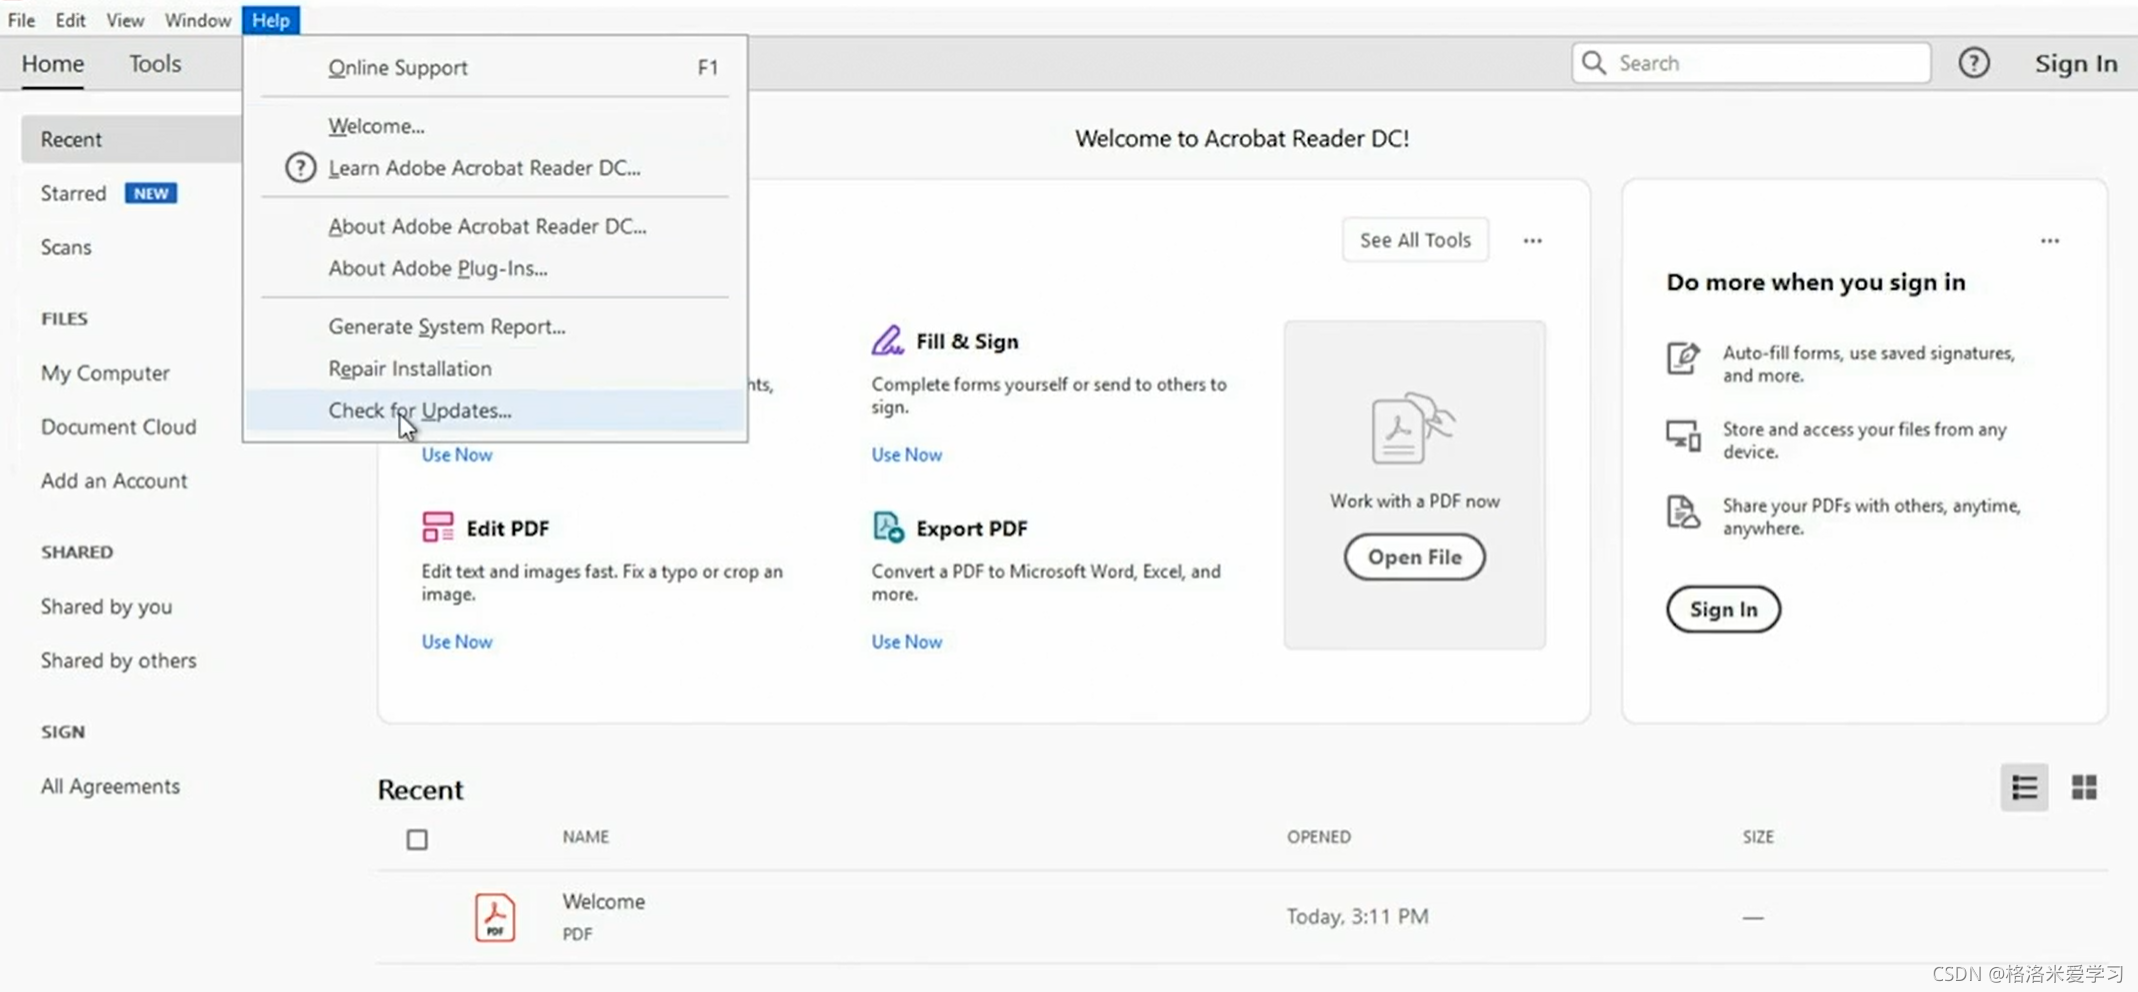2138x992 pixels.
Task: Open the File menu
Action: (21, 20)
